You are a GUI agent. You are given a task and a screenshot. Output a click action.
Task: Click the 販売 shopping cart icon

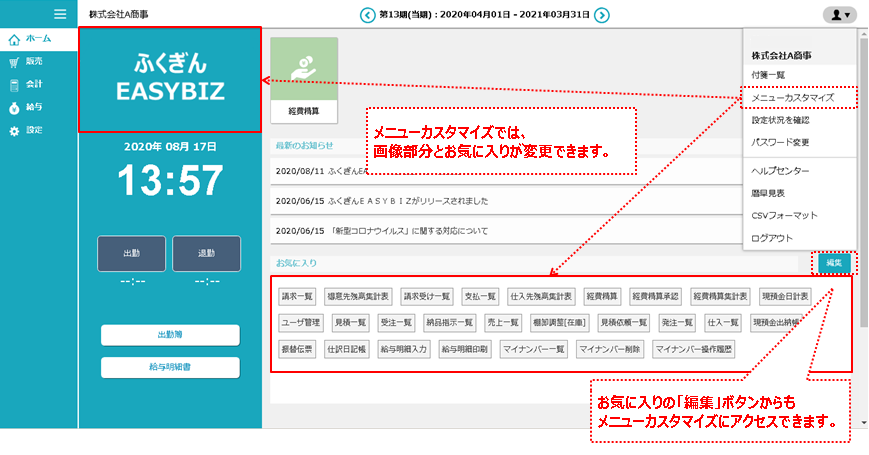pos(14,62)
